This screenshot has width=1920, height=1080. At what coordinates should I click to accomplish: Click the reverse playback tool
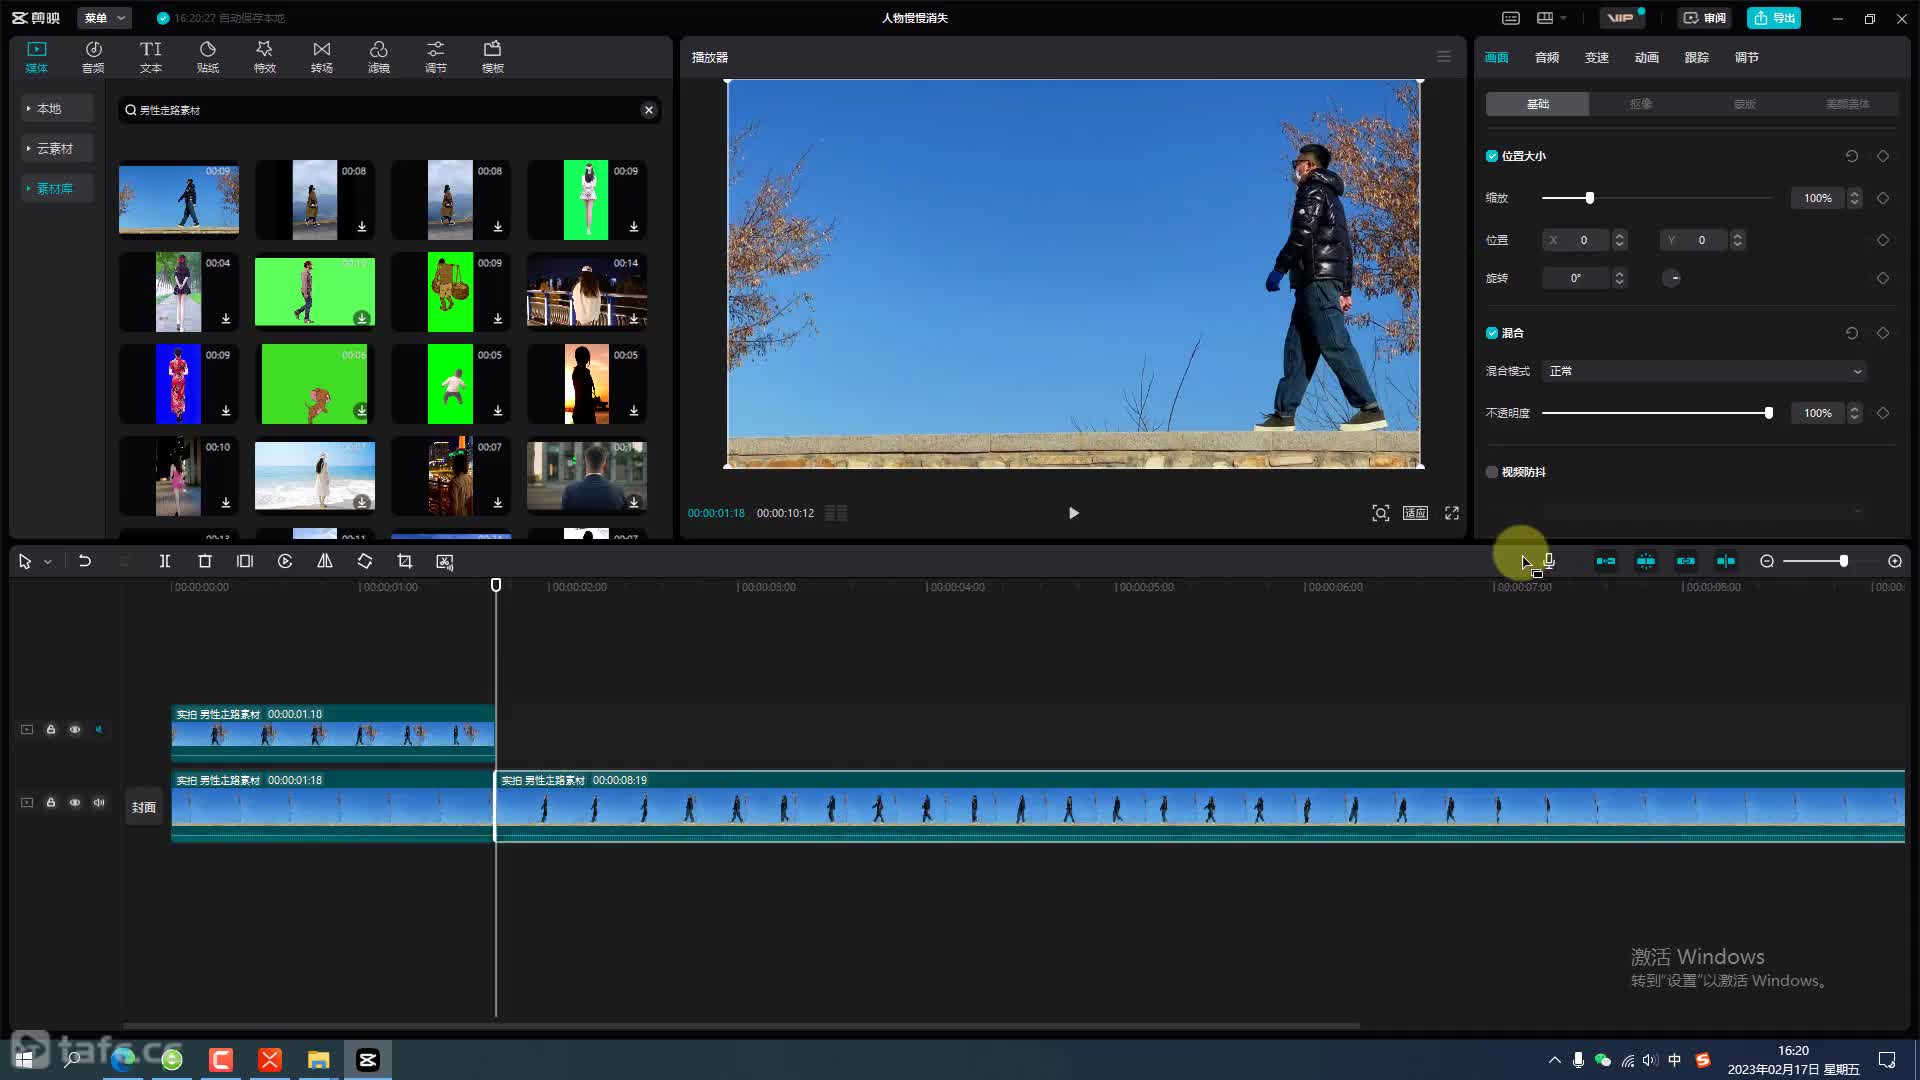[x=285, y=562]
